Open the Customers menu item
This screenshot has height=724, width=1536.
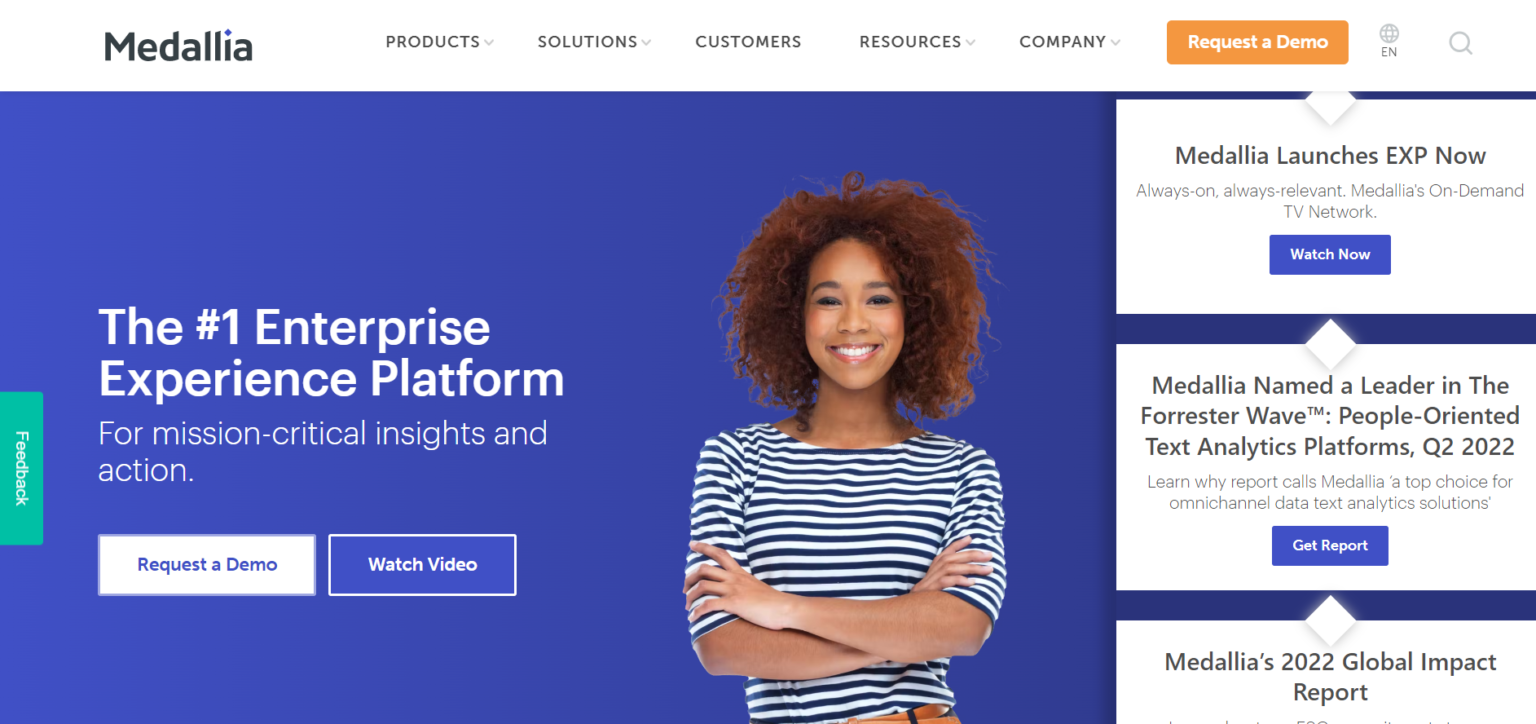pos(748,42)
